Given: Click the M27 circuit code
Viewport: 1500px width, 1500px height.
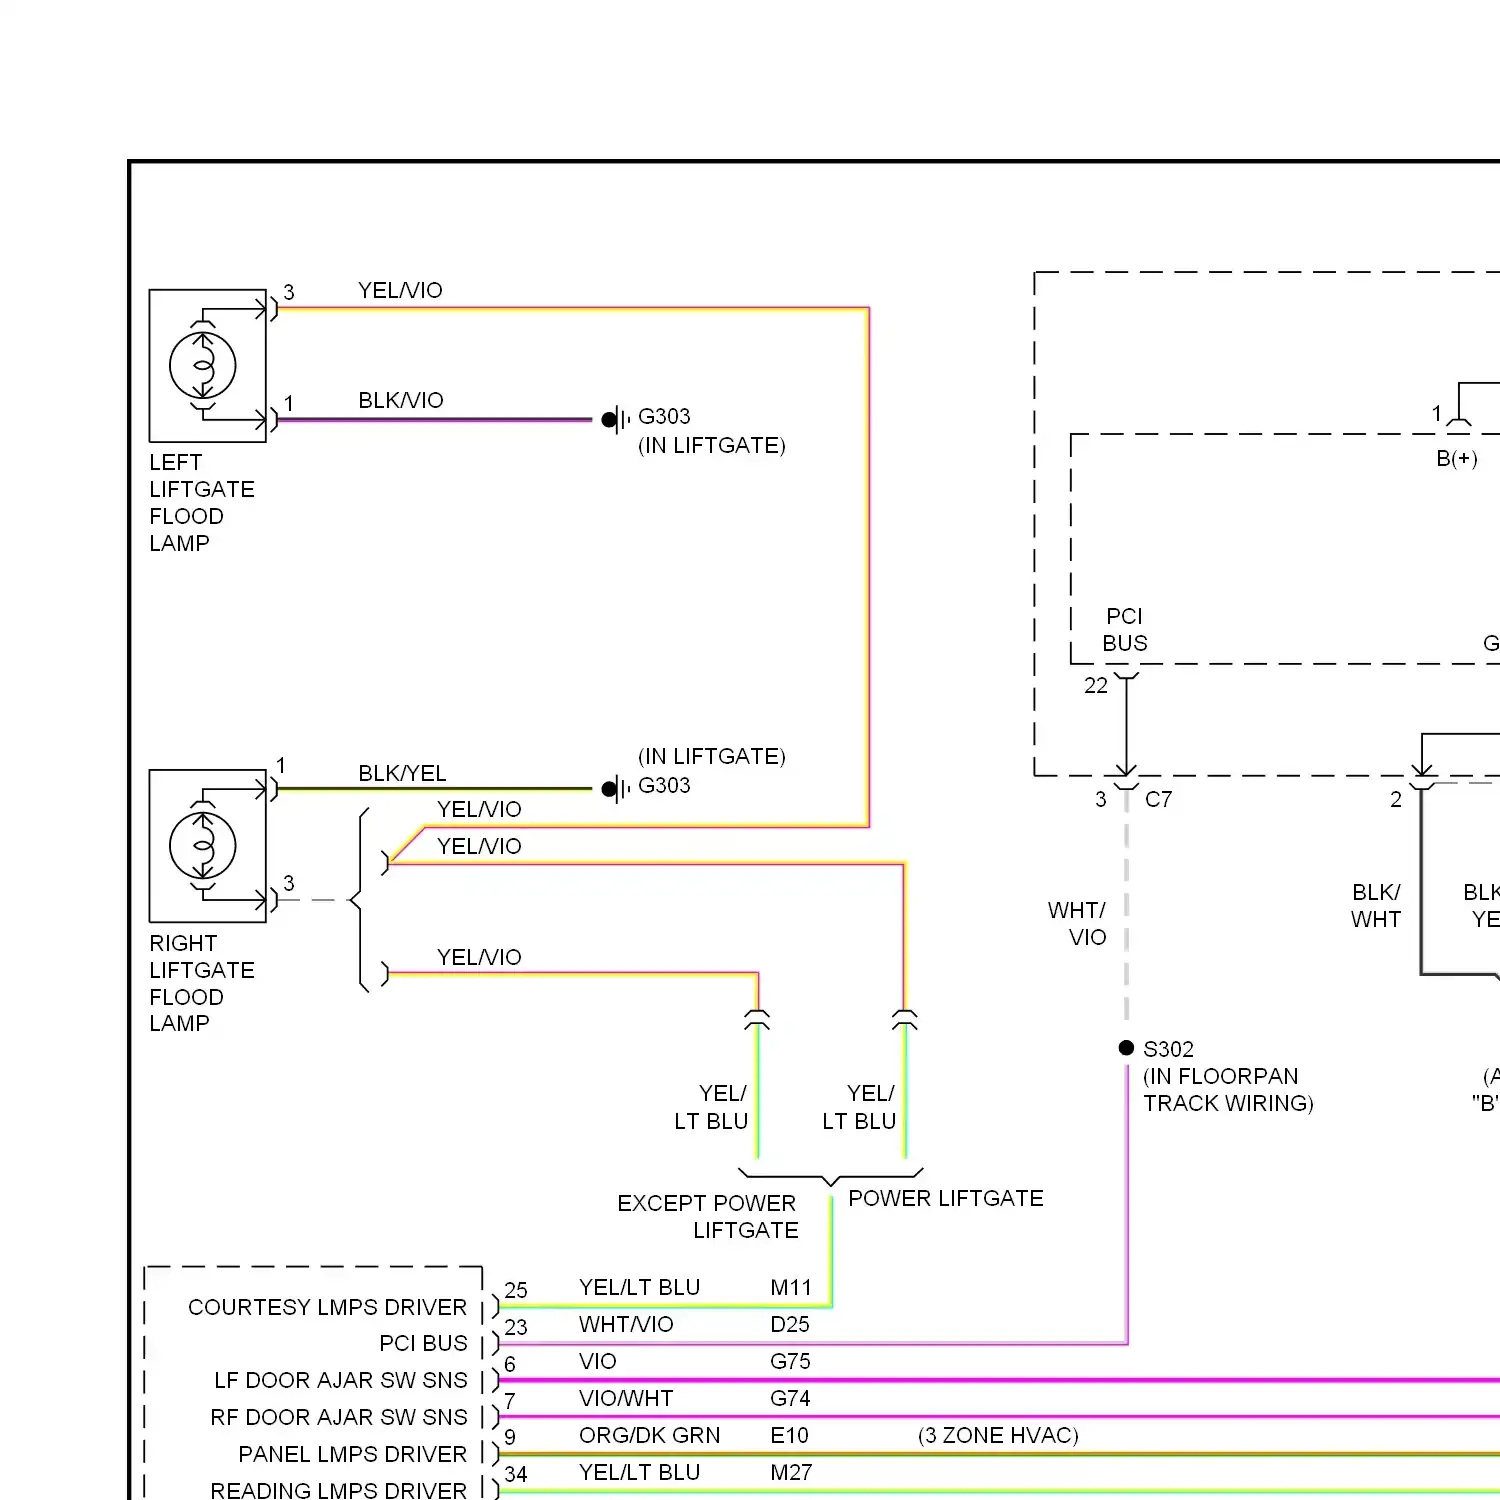Looking at the screenshot, I should [791, 1472].
